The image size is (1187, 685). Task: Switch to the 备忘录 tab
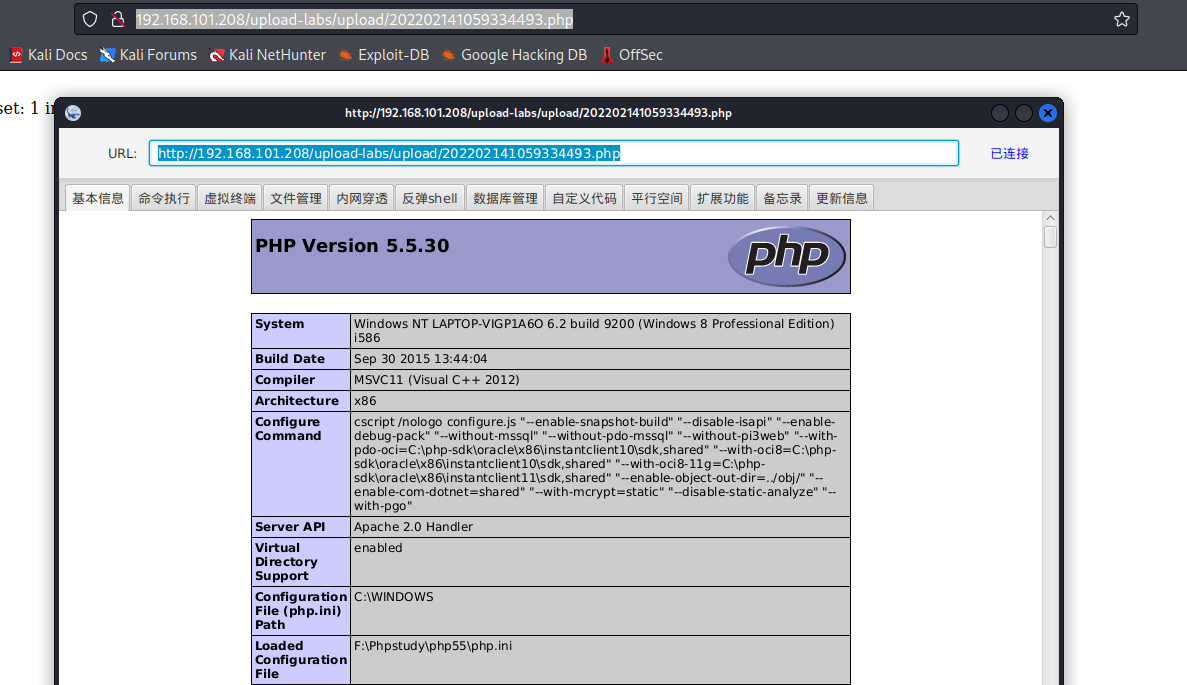click(x=782, y=198)
